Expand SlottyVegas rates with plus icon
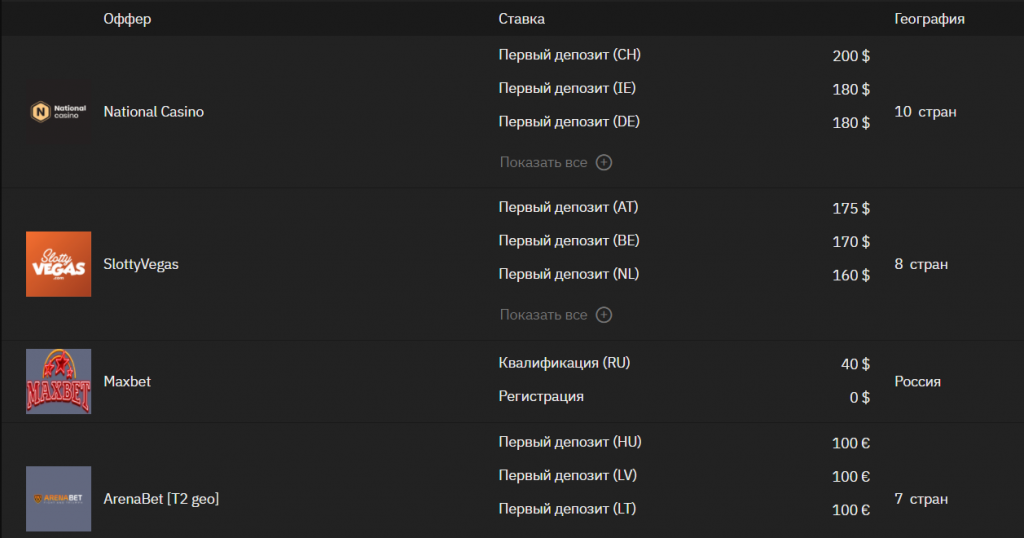1024x538 pixels. pyautogui.click(x=604, y=315)
